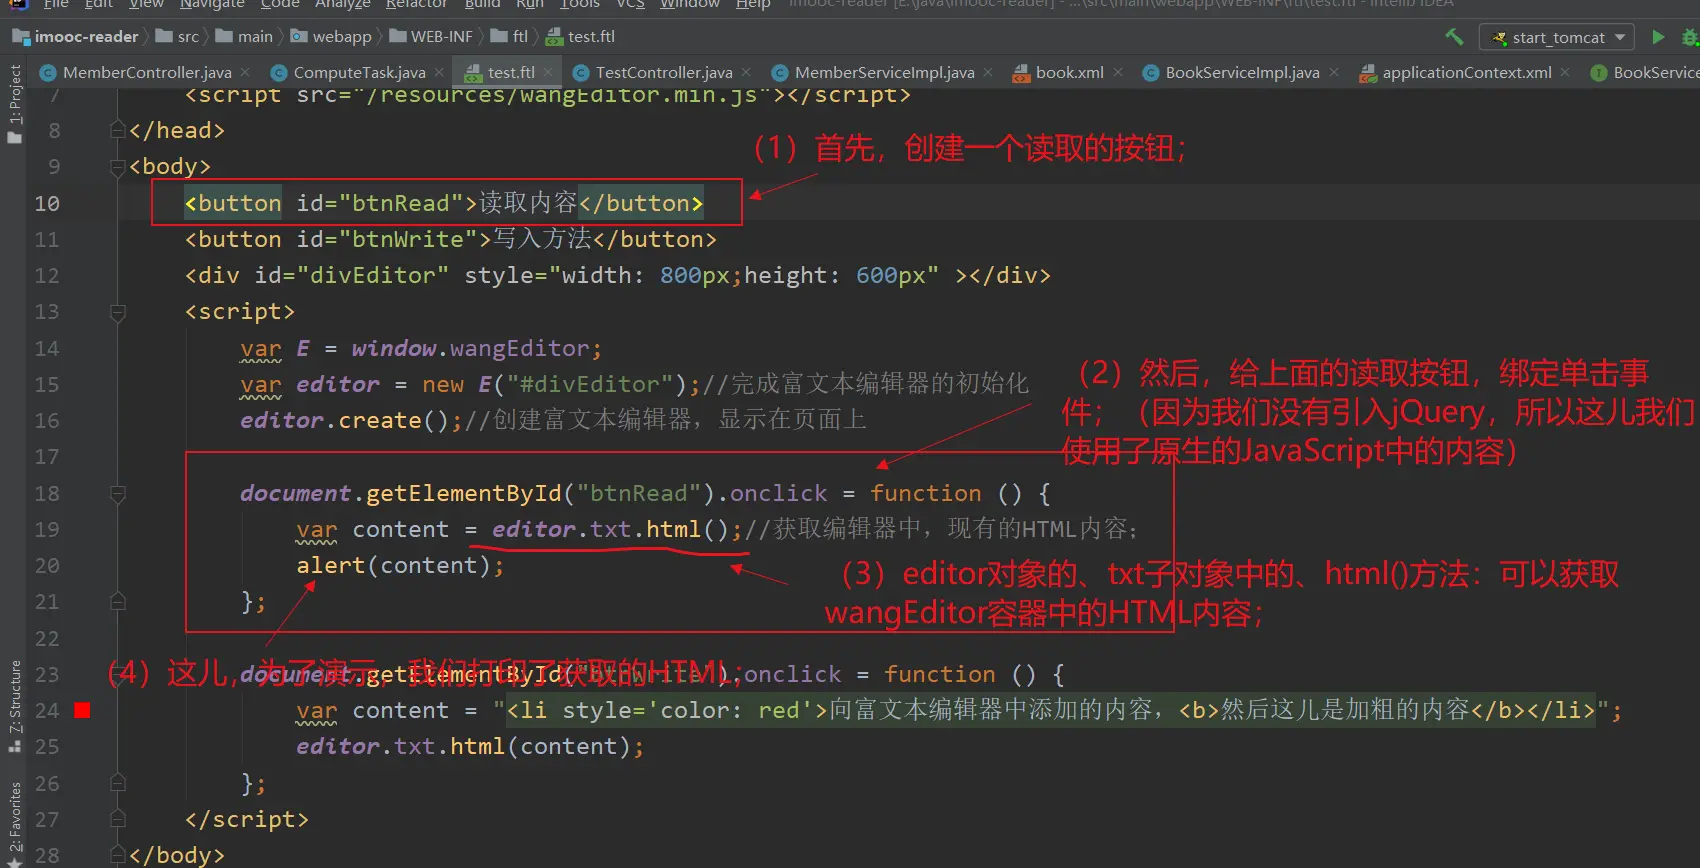Click the Build project hammer icon
Image resolution: width=1700 pixels, height=868 pixels.
click(1454, 37)
